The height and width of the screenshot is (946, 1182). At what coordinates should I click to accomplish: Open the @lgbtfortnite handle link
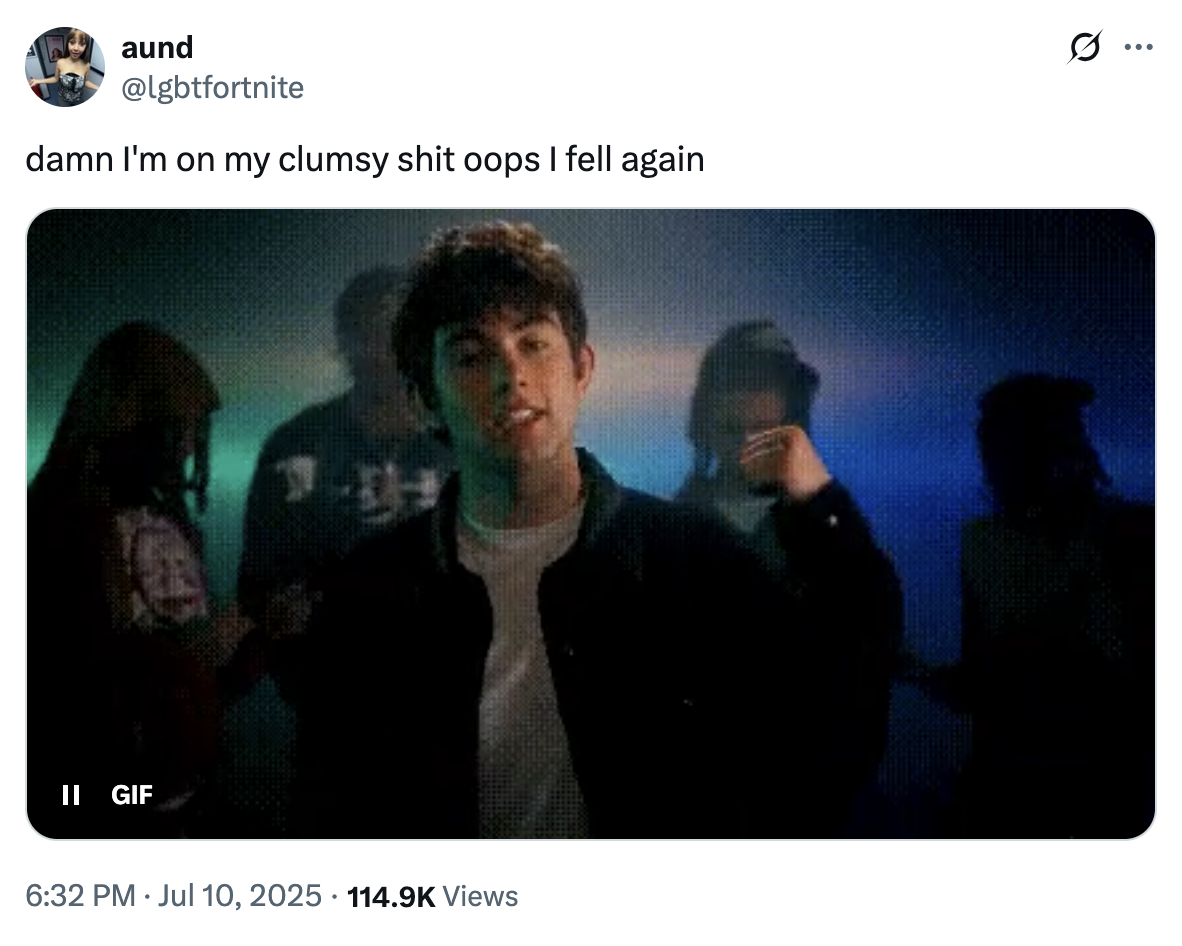(x=212, y=88)
